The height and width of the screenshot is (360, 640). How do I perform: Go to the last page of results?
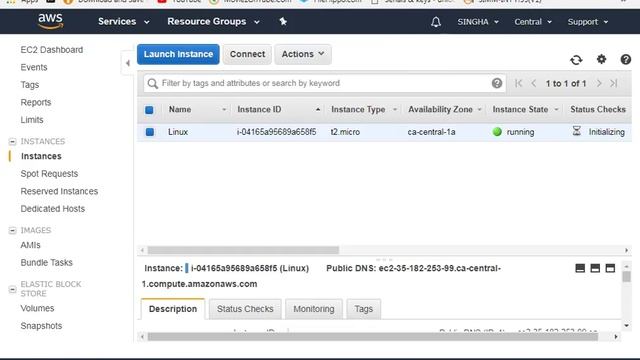(613, 83)
